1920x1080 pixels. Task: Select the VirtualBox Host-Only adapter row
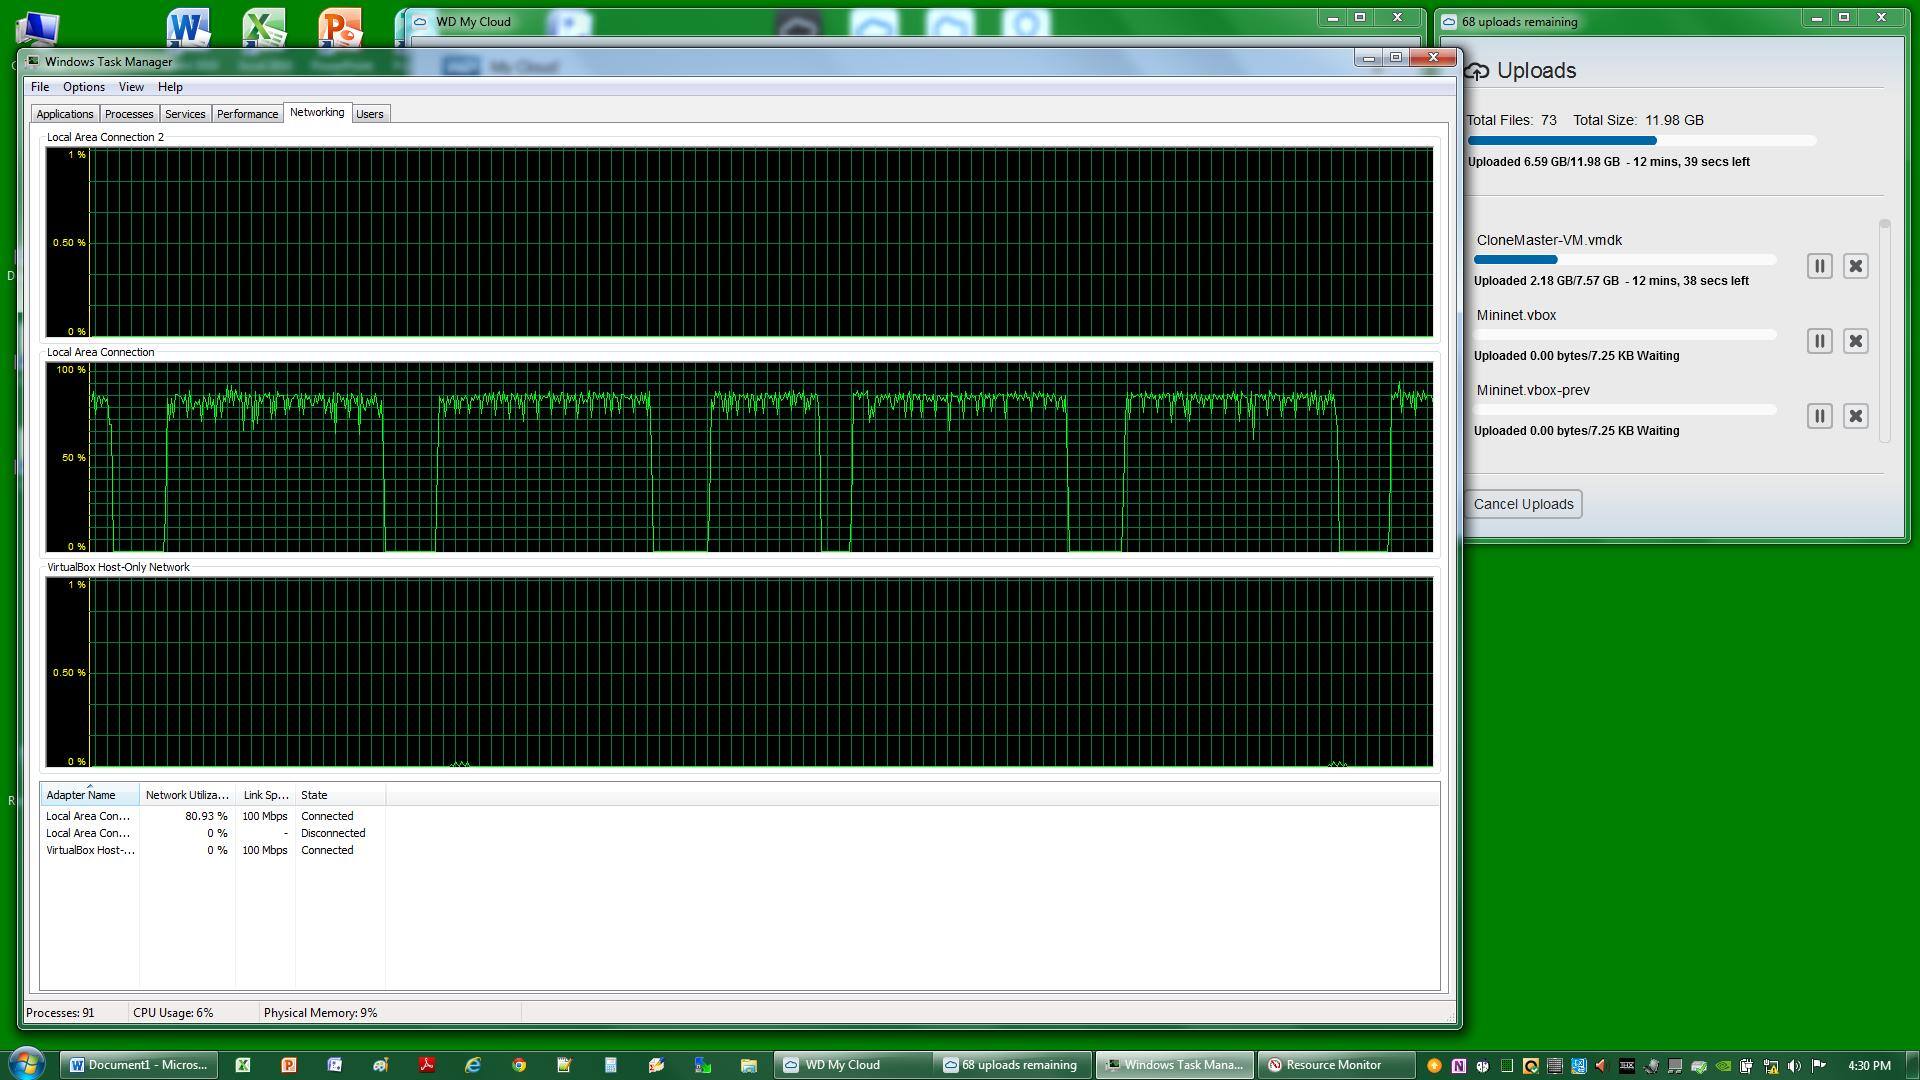click(90, 850)
